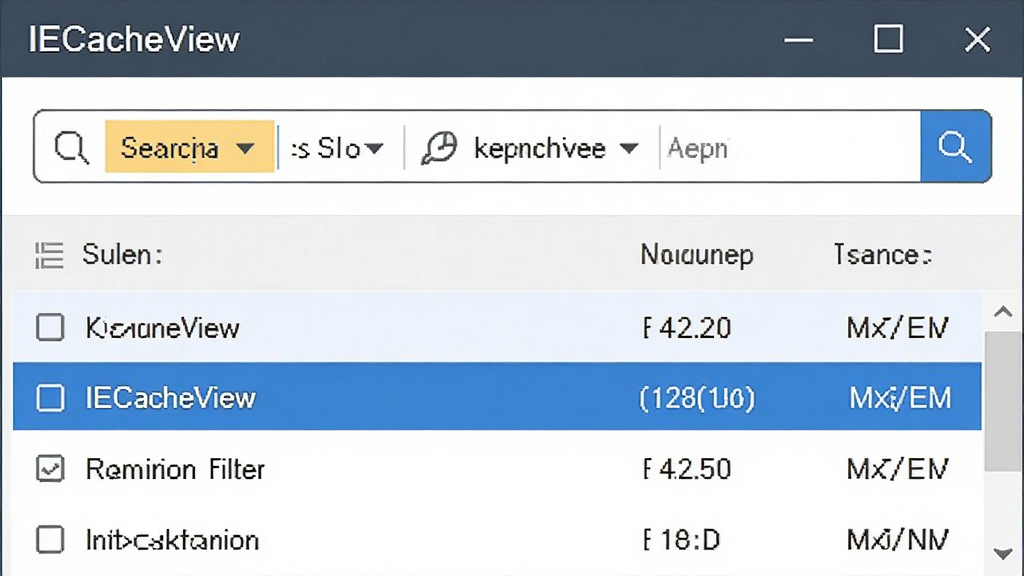Click the blue search button
This screenshot has height=576, width=1024.
coord(955,146)
